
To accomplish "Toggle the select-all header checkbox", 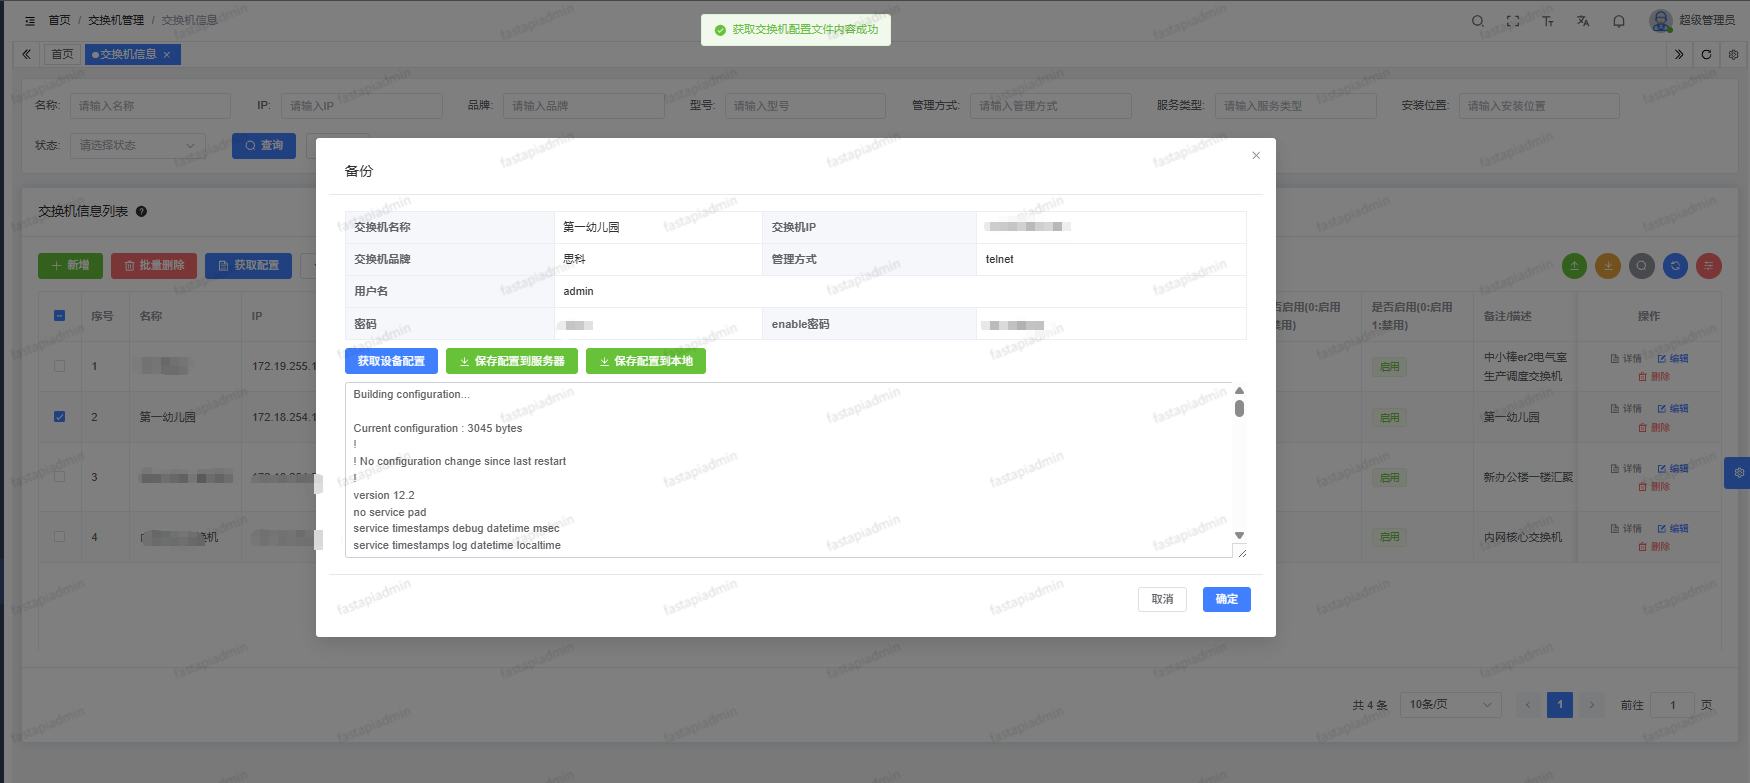I will coord(60,316).
